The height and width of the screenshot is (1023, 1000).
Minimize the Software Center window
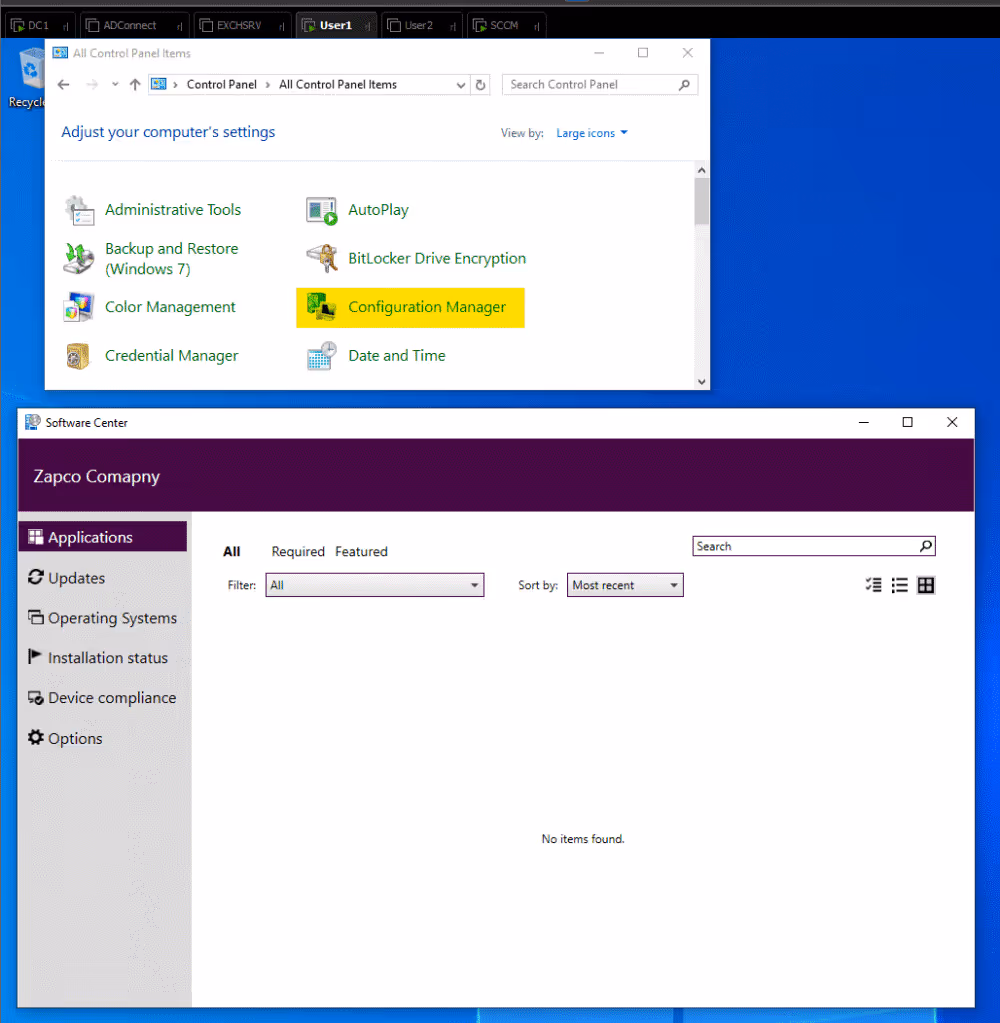[x=864, y=423]
